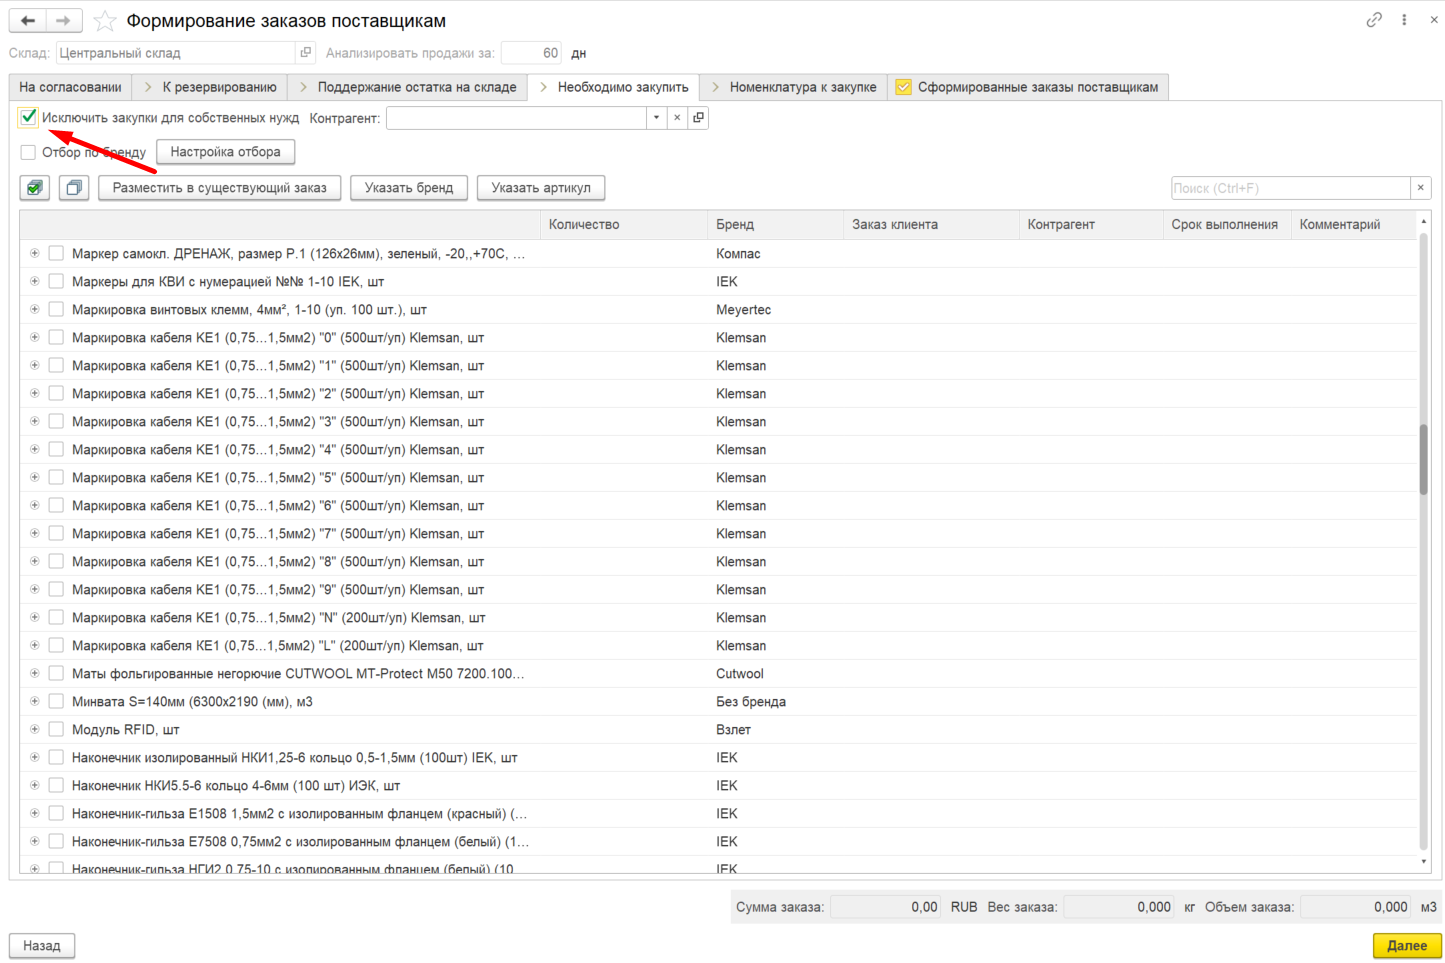This screenshot has width=1445, height=963.
Task: Click the Назад button
Action: (42, 946)
